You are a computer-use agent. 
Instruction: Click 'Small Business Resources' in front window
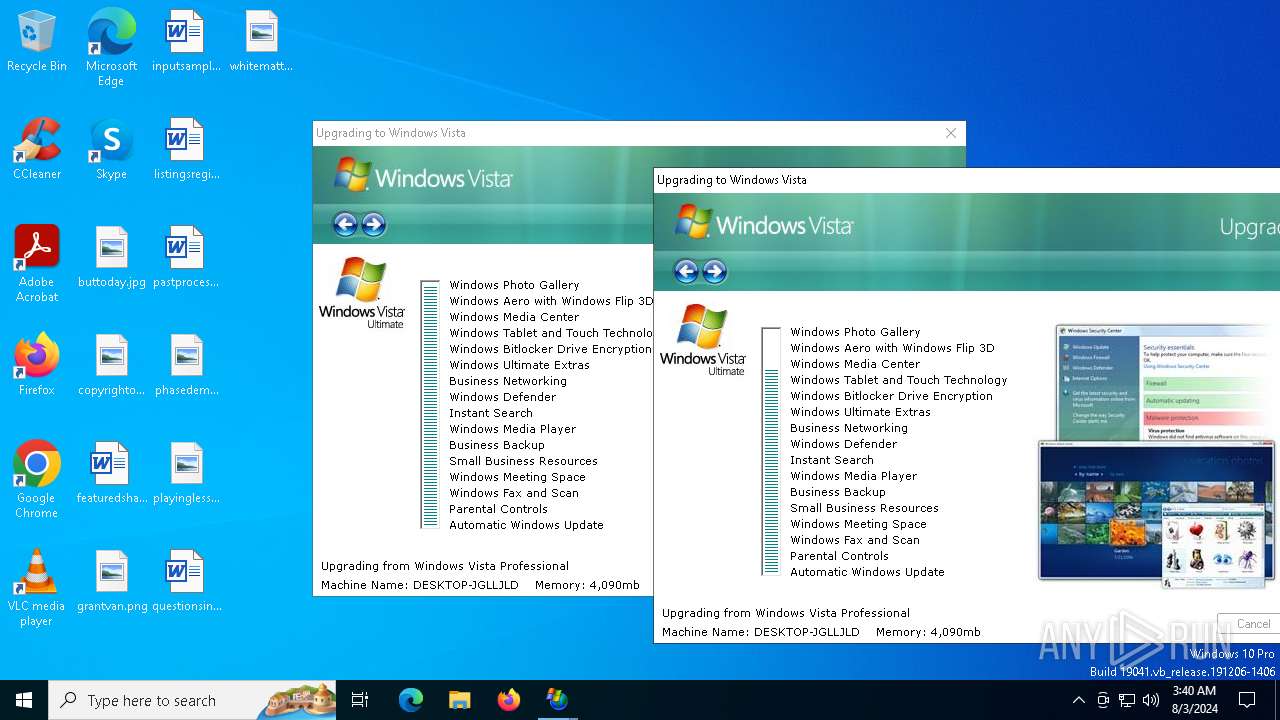(x=864, y=508)
